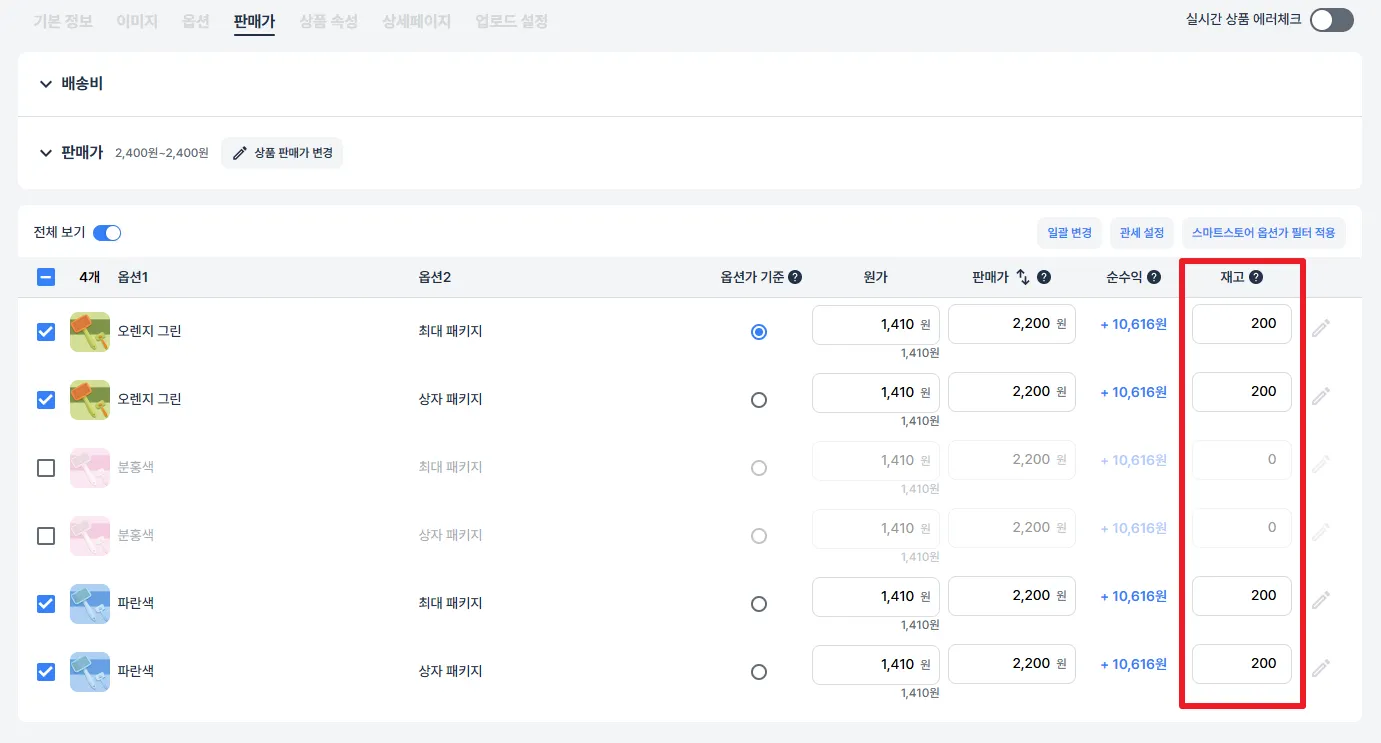
Task: Uncheck 파란색 최대 패키지 row checkbox
Action: point(46,604)
